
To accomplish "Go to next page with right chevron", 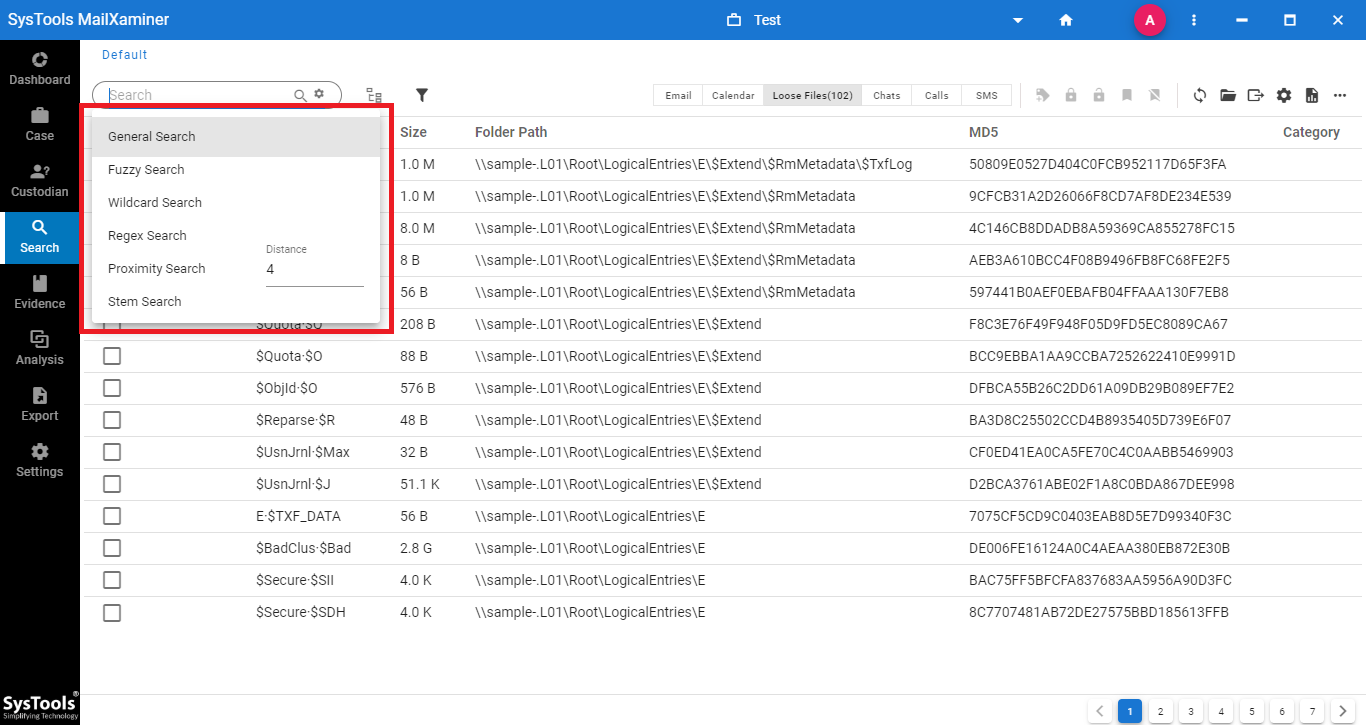I will (1343, 711).
